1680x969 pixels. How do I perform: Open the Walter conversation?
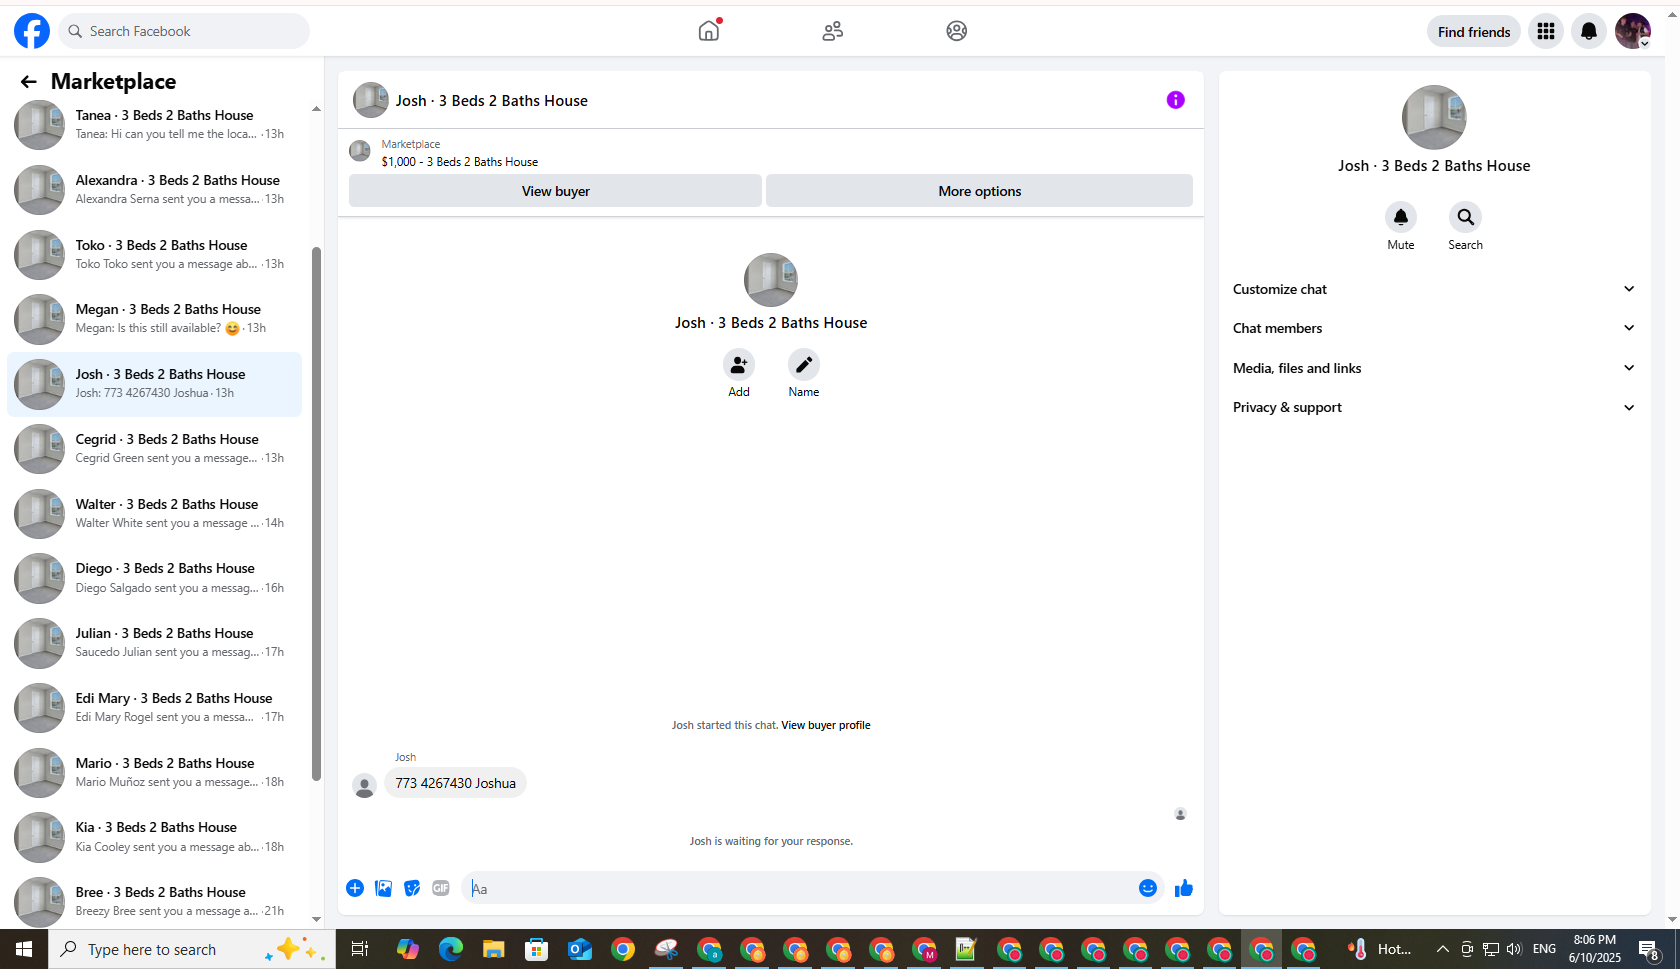154,514
